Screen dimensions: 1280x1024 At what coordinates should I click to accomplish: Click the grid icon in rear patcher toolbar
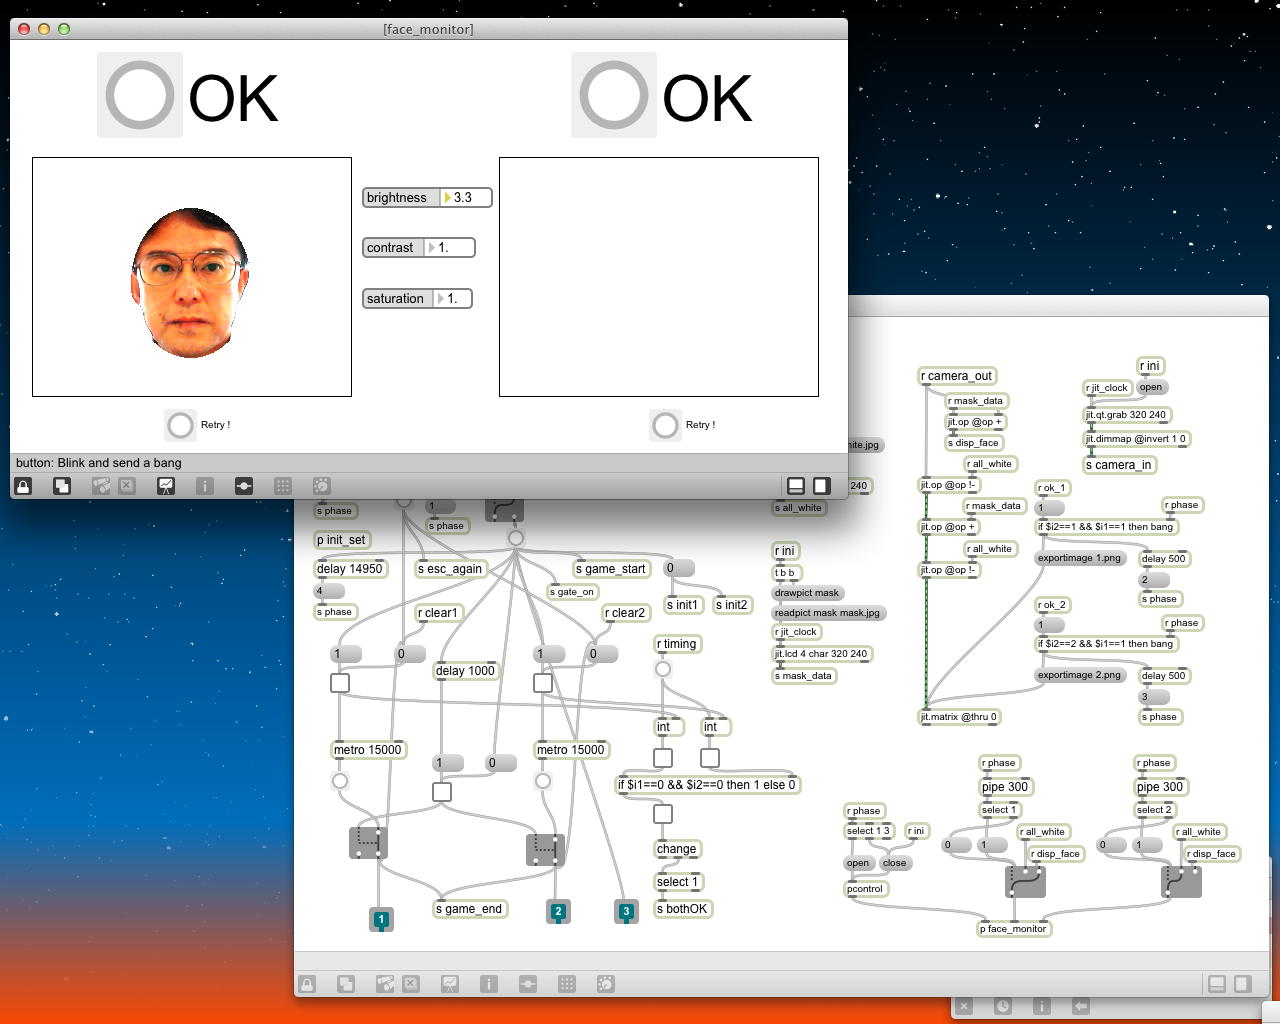click(567, 984)
